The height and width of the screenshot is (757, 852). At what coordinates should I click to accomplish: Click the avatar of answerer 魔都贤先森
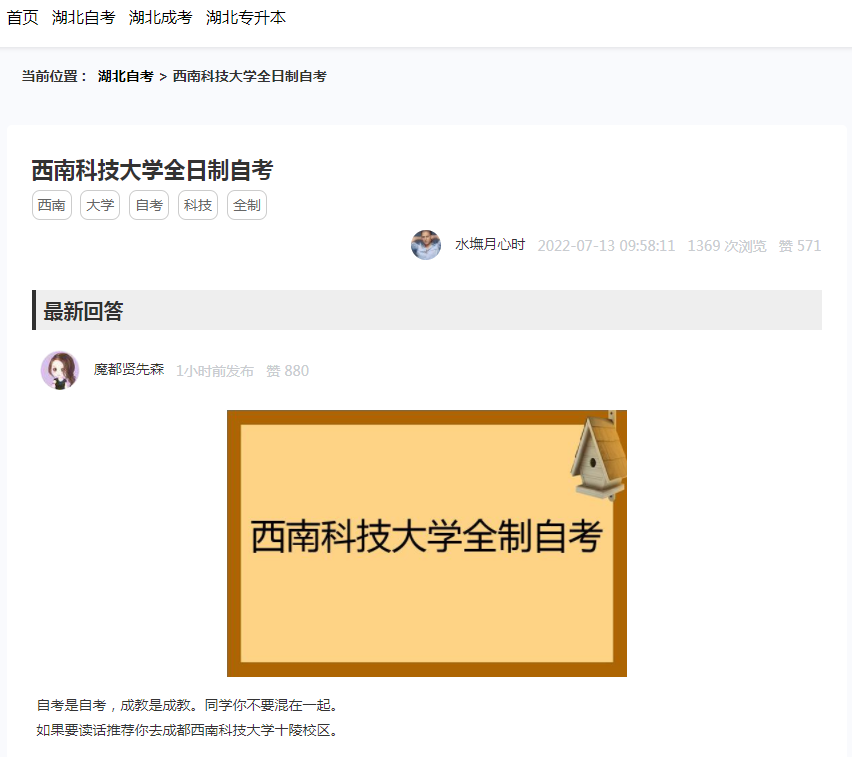(x=60, y=370)
